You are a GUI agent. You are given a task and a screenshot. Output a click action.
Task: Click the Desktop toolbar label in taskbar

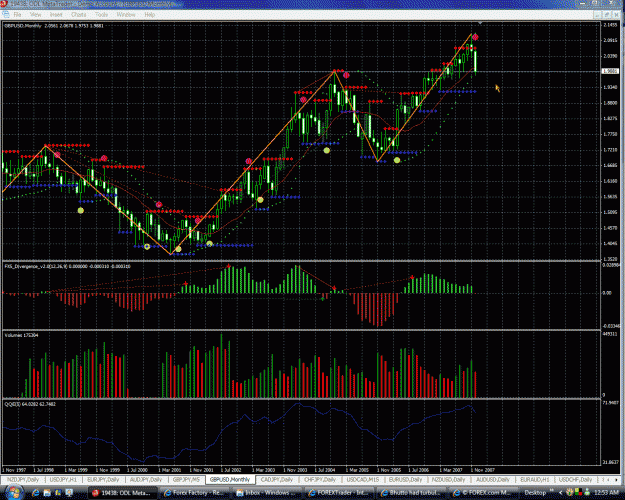(535, 493)
